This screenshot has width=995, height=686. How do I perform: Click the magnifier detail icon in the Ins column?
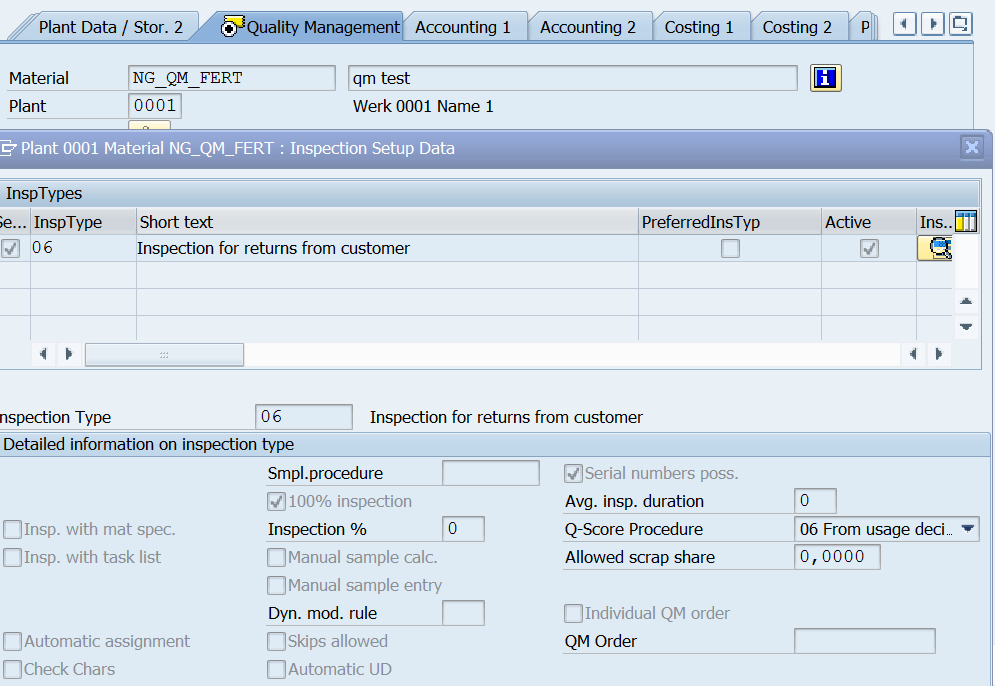coord(934,247)
